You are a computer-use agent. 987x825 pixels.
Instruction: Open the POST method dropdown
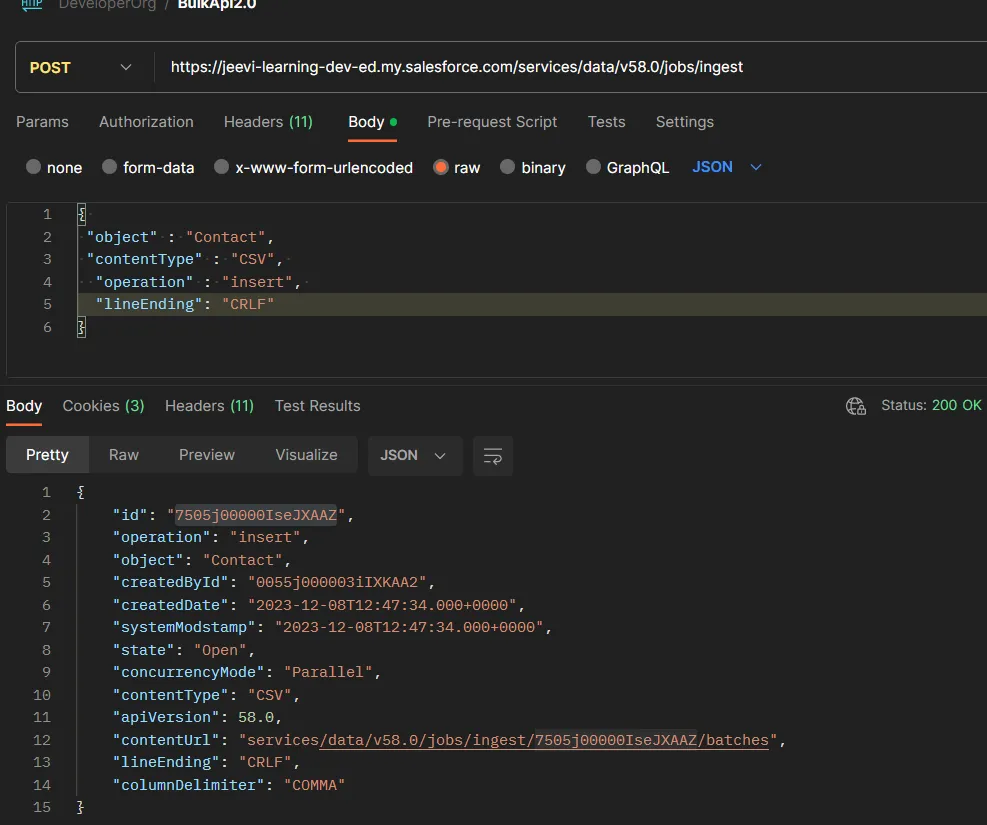tap(81, 67)
